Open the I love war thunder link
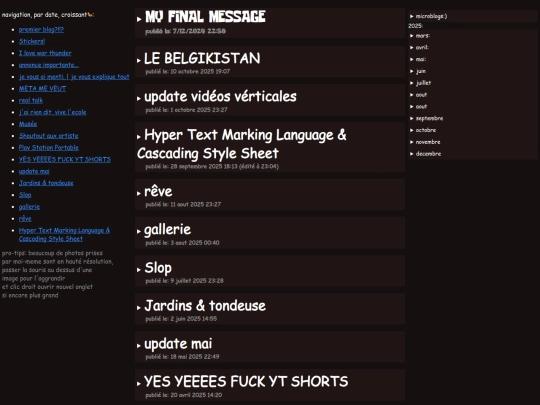 (x=45, y=53)
